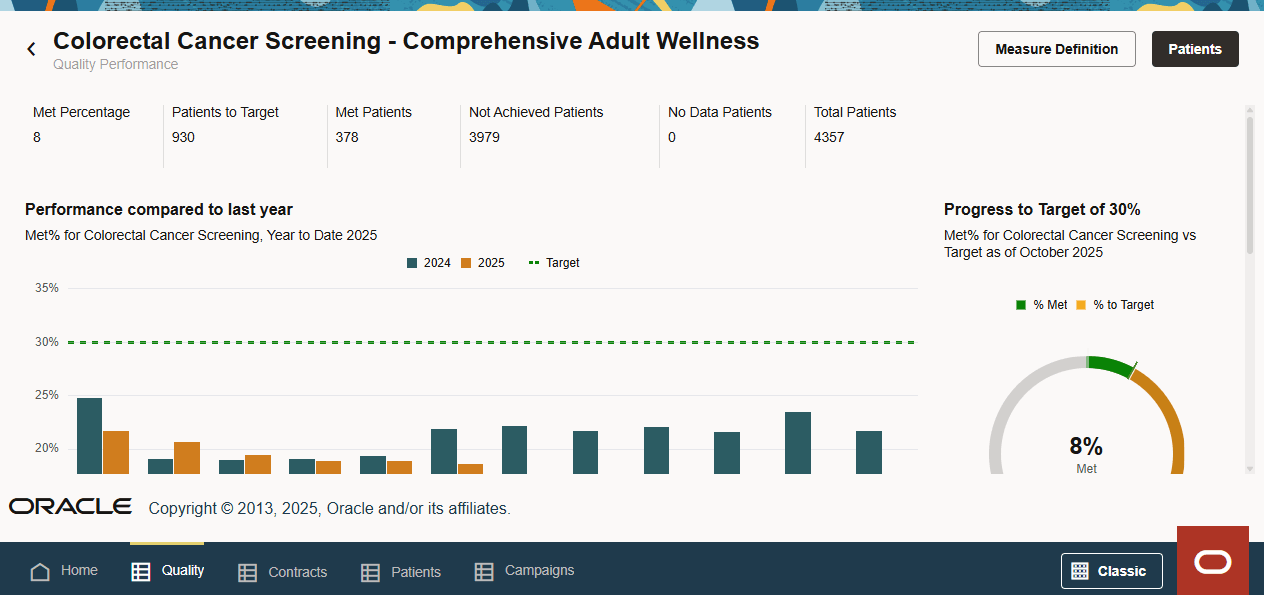The height and width of the screenshot is (595, 1264).
Task: Click the Campaigns table icon
Action: pyautogui.click(x=484, y=572)
